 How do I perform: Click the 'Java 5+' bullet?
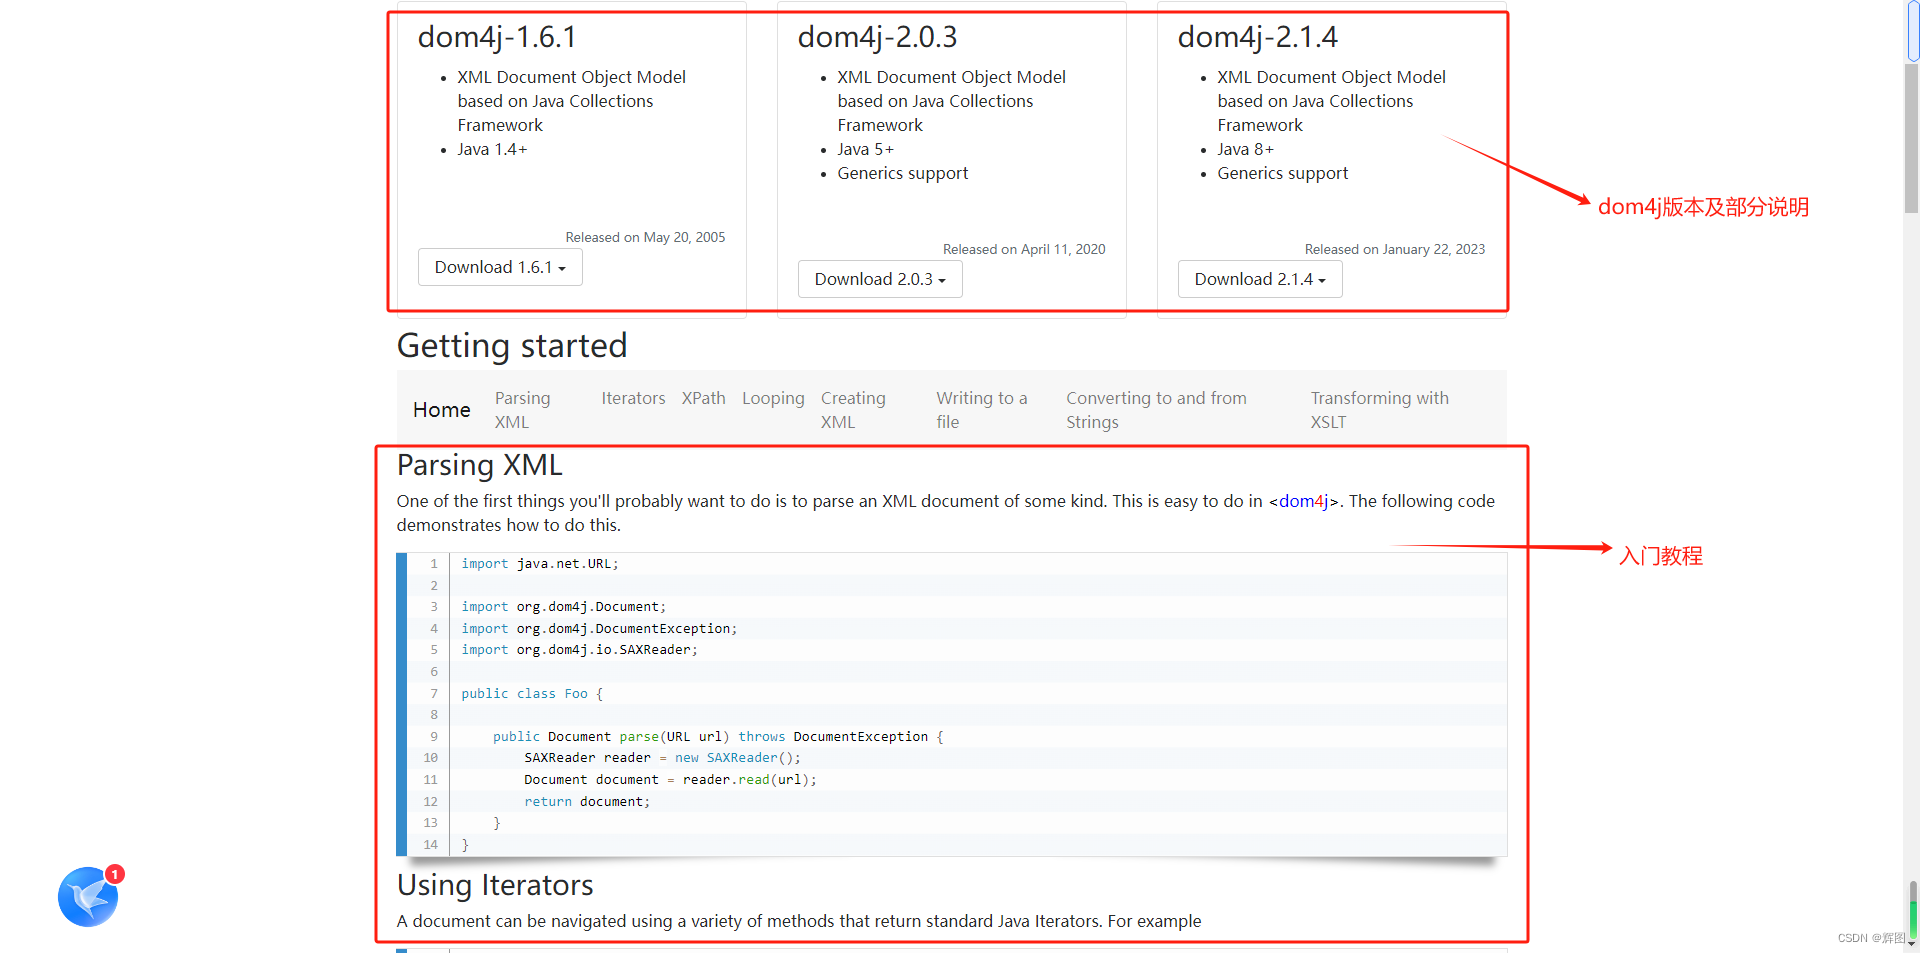[866, 149]
